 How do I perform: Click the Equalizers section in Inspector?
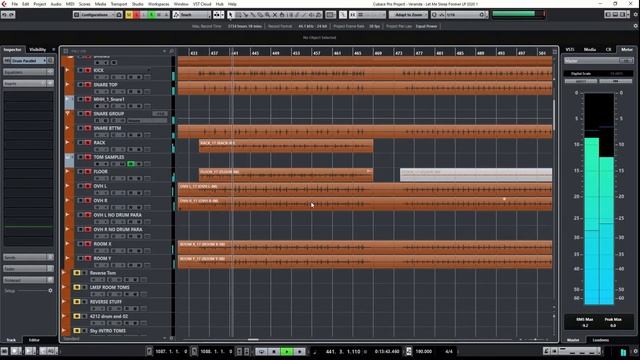pyautogui.click(x=28, y=72)
